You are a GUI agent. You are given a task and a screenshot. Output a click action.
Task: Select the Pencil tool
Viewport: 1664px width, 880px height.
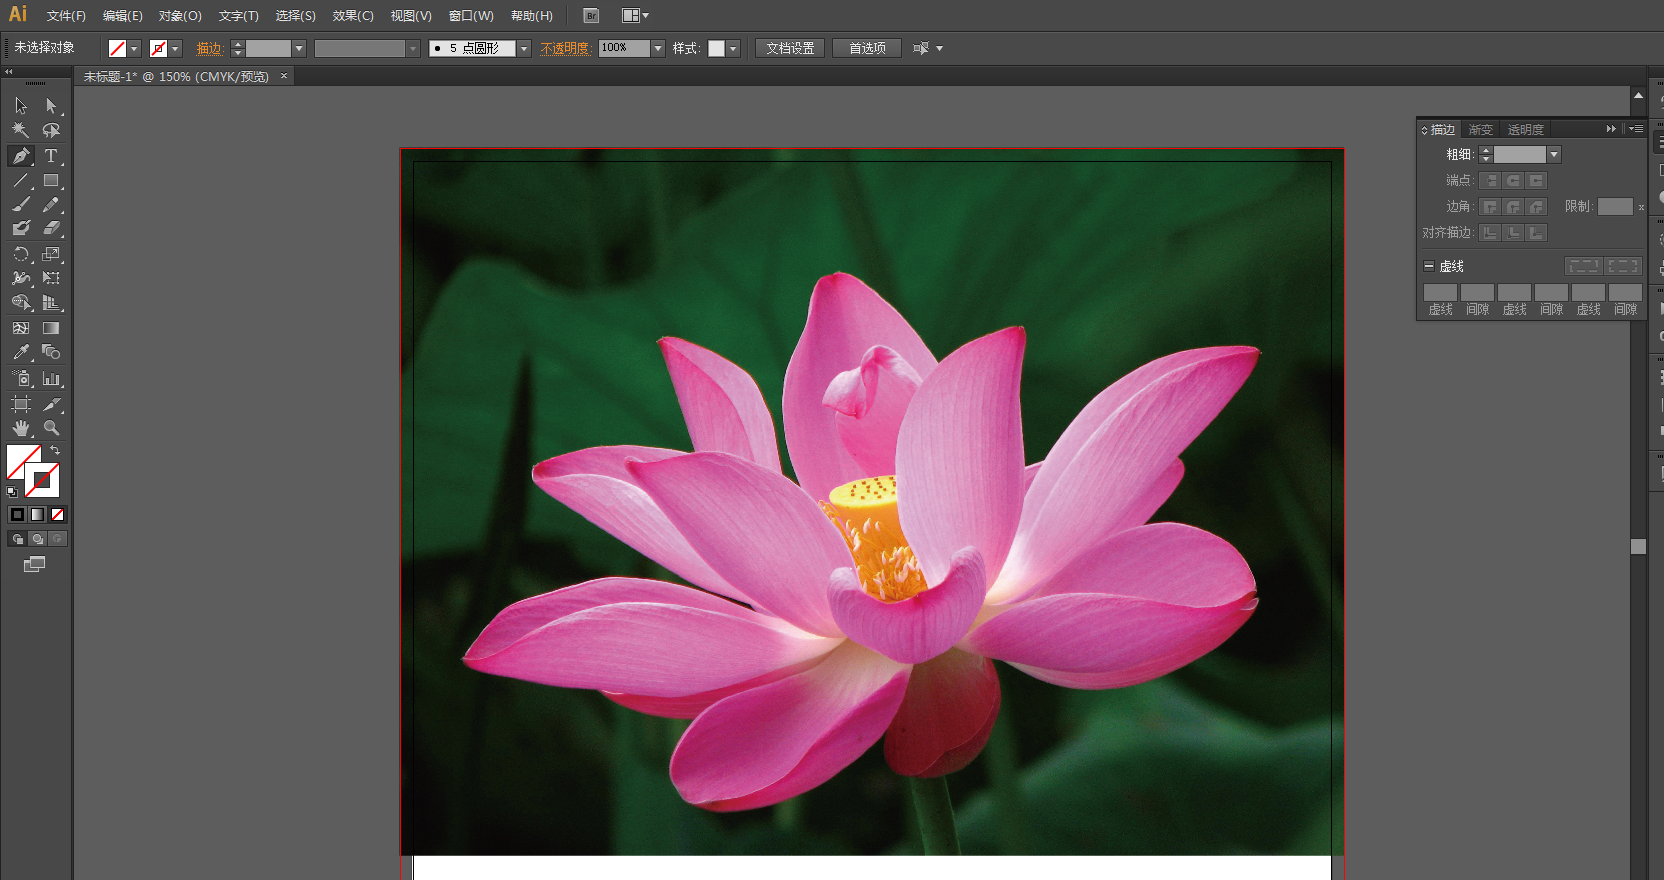(51, 204)
